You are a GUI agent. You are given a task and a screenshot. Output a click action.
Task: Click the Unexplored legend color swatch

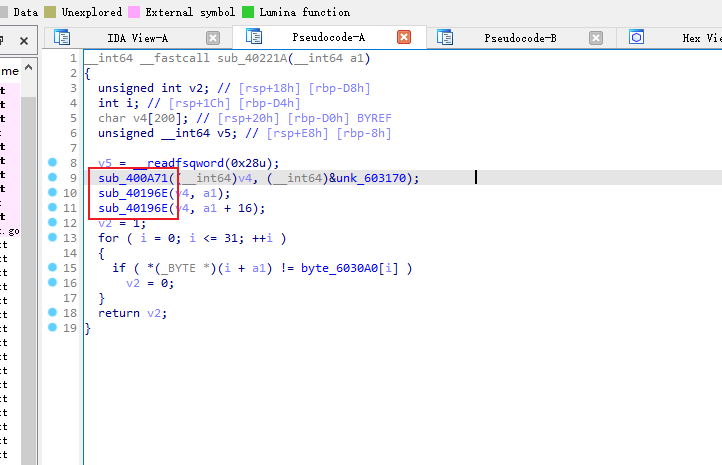coord(50,12)
